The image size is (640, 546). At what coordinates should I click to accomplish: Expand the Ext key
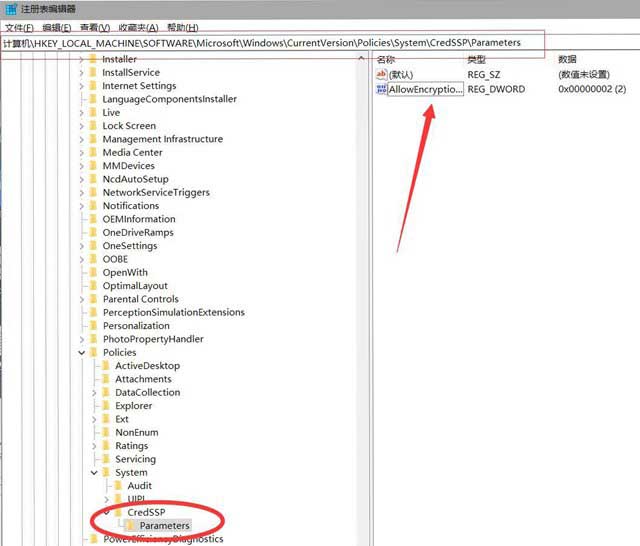tap(94, 420)
